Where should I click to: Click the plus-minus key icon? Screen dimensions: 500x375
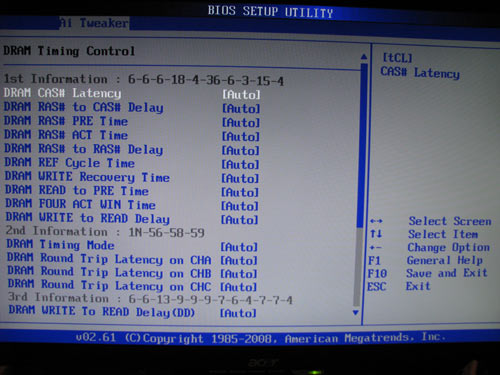coord(376,248)
